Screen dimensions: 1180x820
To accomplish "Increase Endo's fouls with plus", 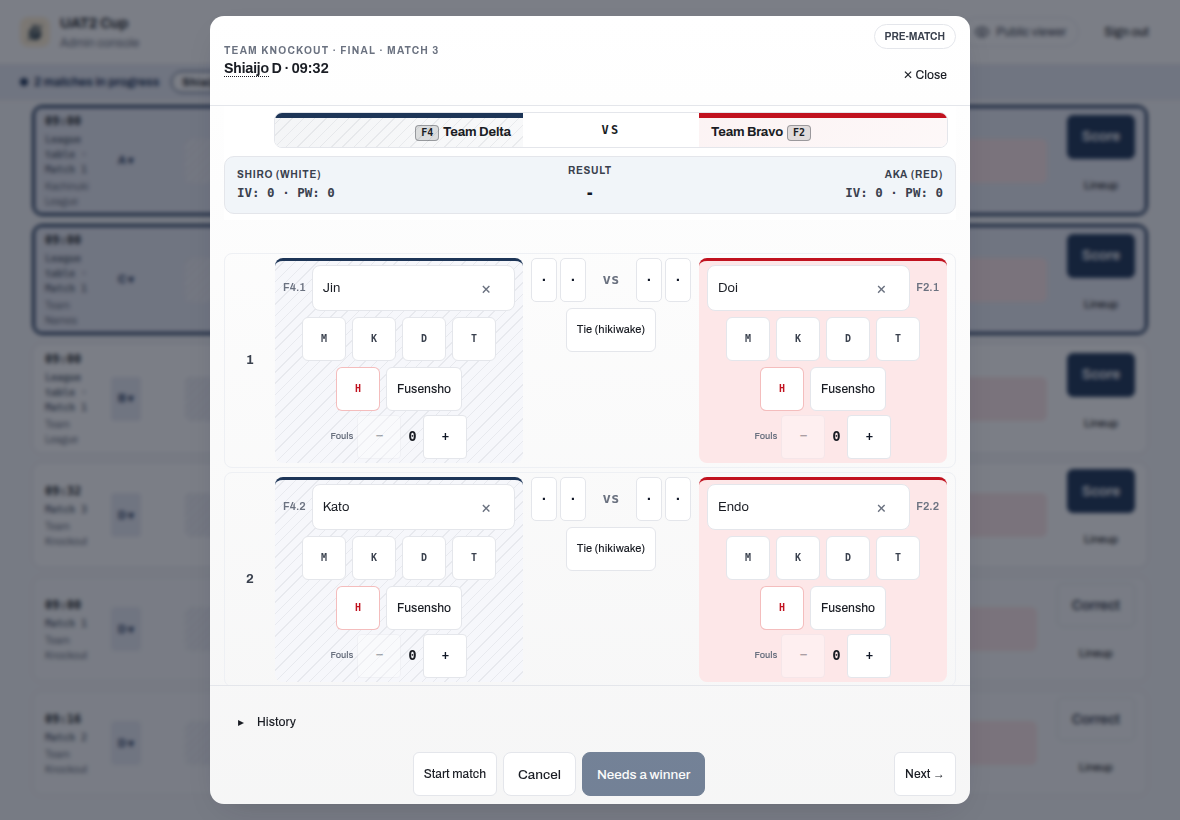I will [869, 655].
